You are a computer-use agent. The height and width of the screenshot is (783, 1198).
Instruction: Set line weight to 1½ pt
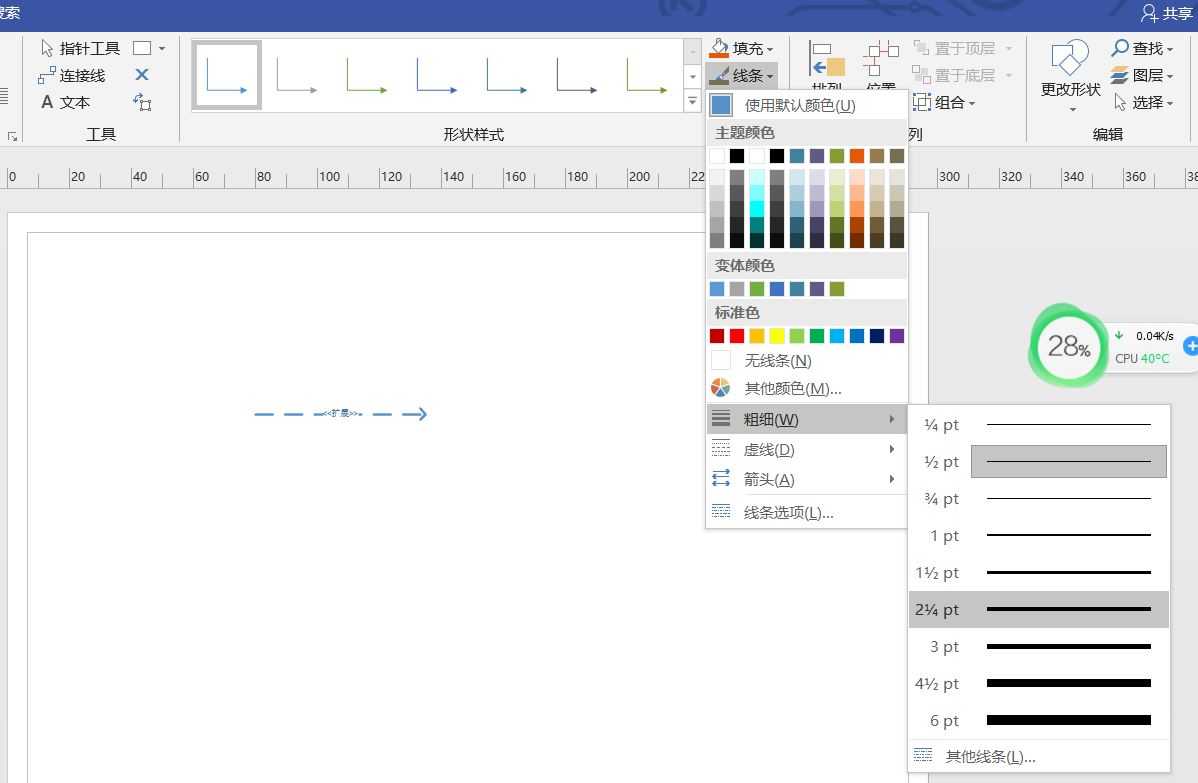pos(1039,572)
